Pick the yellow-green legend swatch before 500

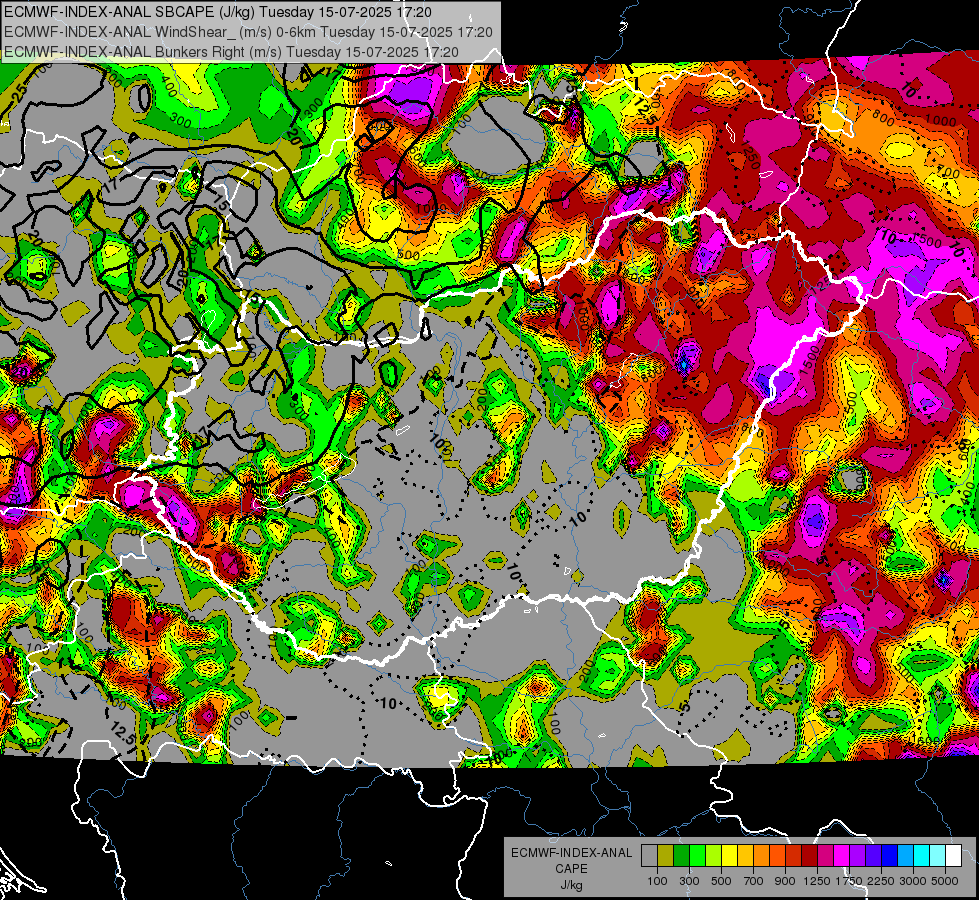point(713,855)
